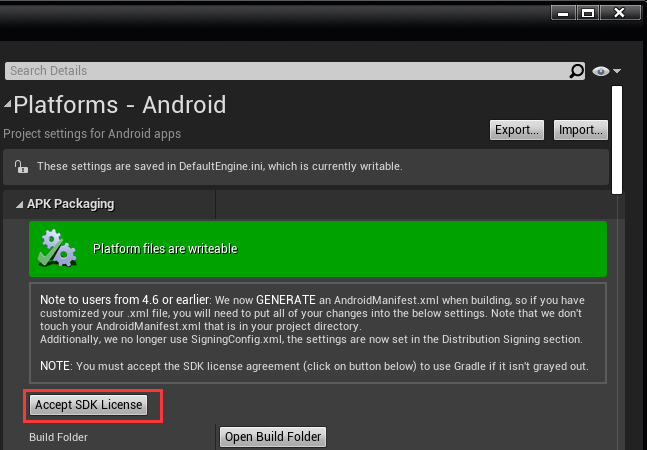Click the DefaultEngine.ini writable notice text
The width and height of the screenshot is (647, 450).
(x=220, y=166)
